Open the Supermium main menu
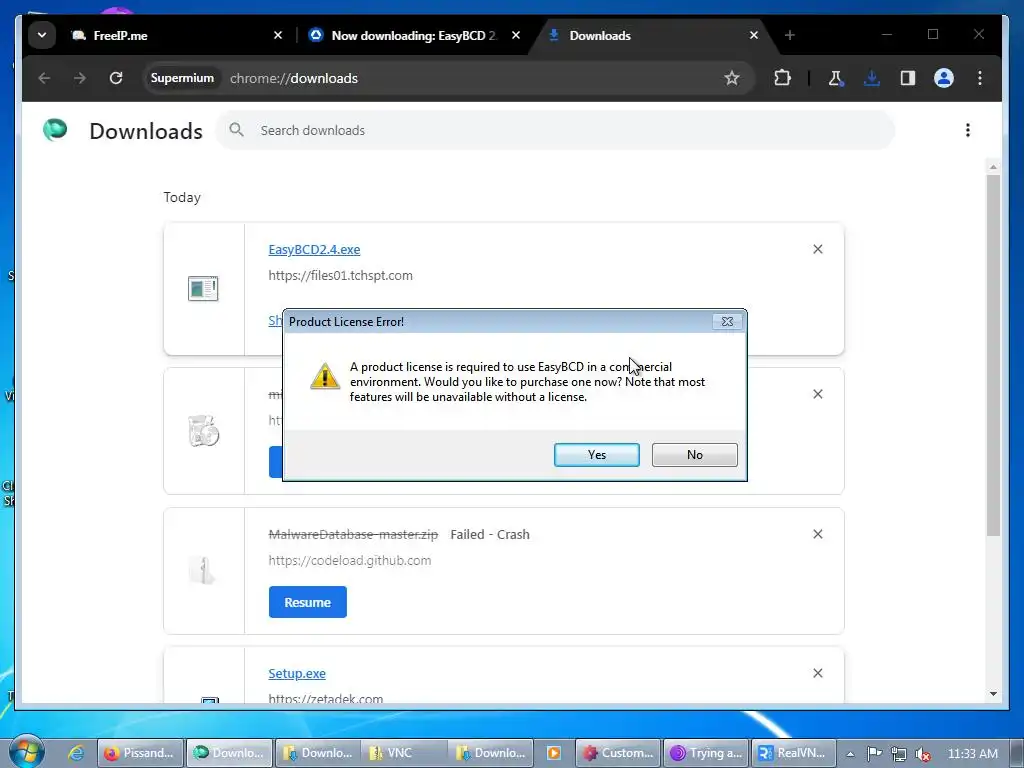 pyautogui.click(x=980, y=78)
